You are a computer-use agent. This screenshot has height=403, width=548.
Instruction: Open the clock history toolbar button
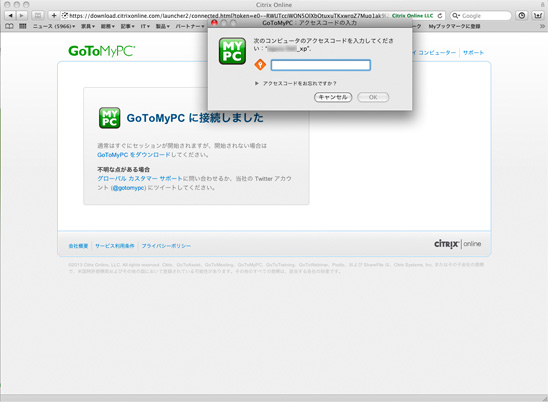(x=521, y=16)
